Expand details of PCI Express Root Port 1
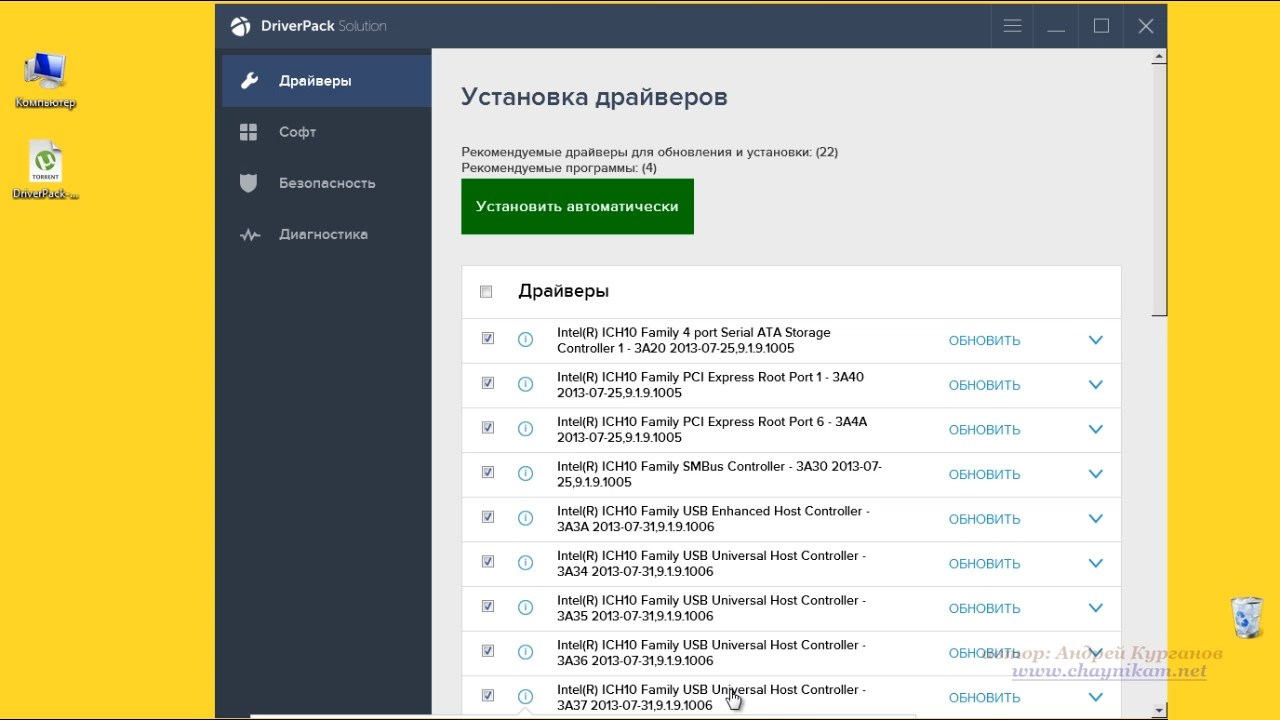The width and height of the screenshot is (1280, 720). pyautogui.click(x=1095, y=385)
